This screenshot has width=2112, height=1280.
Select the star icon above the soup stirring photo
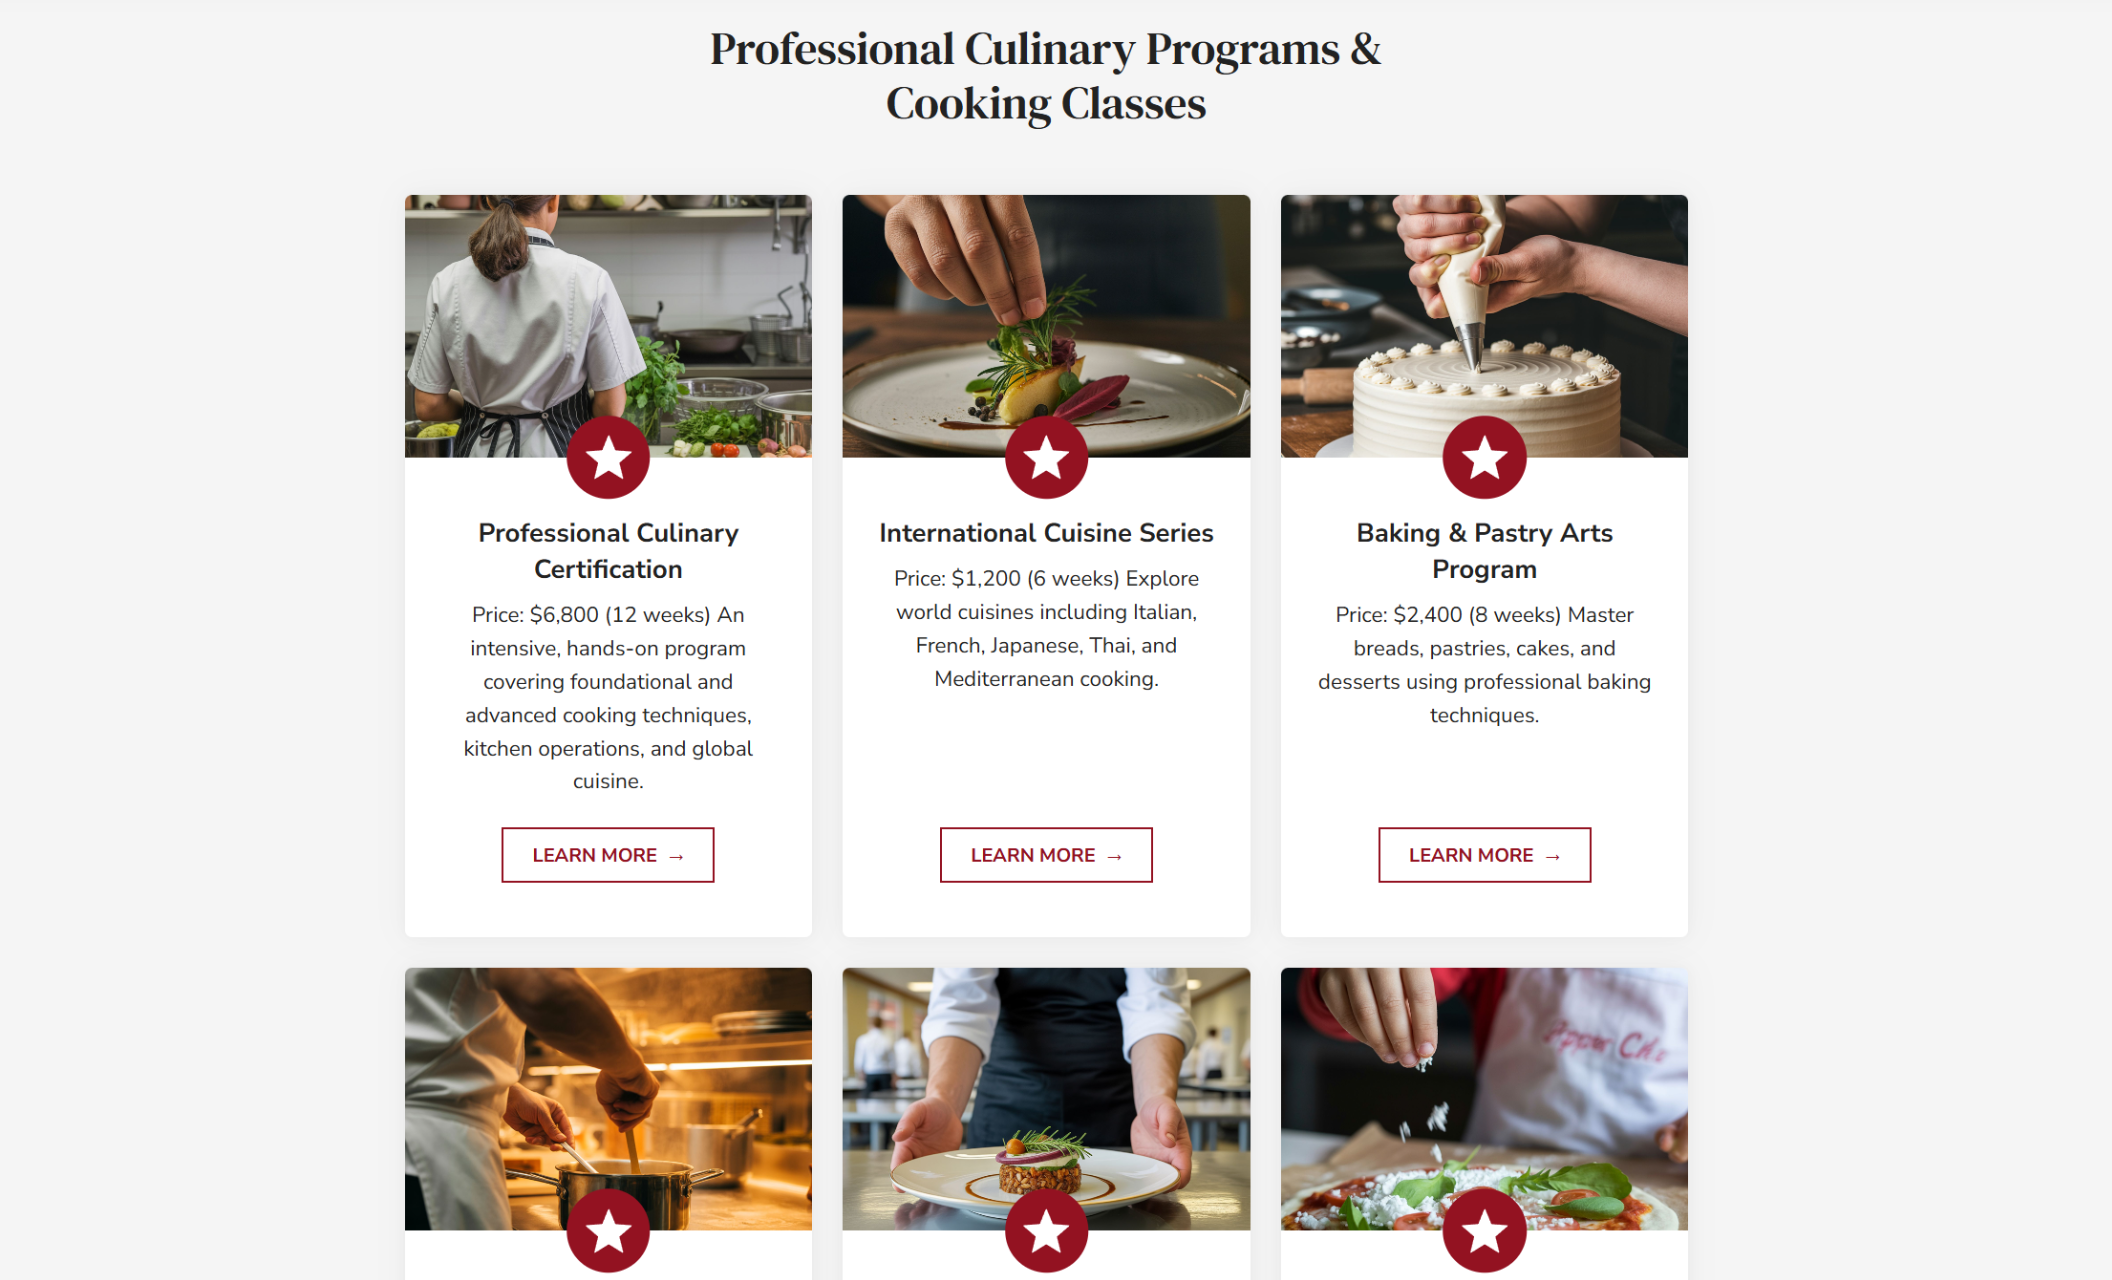608,1229
